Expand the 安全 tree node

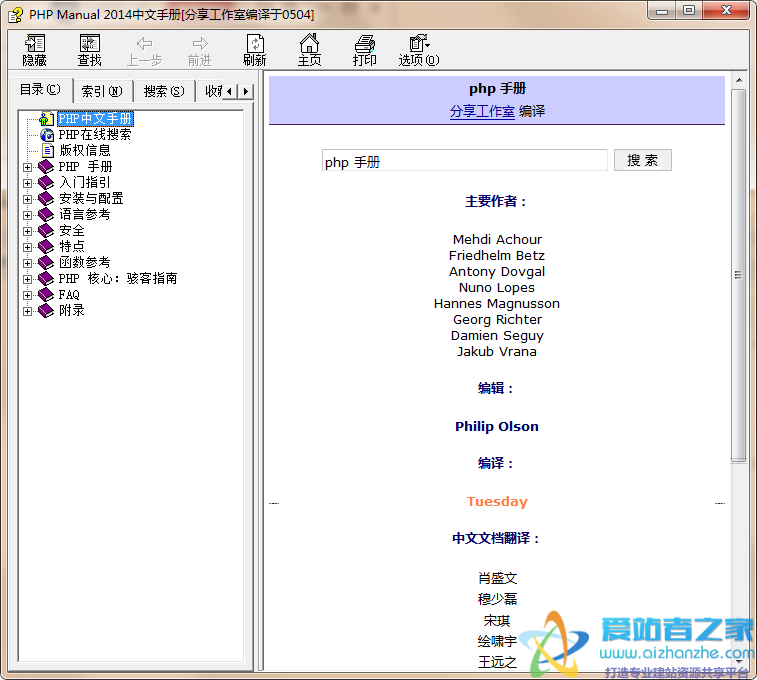(x=28, y=231)
